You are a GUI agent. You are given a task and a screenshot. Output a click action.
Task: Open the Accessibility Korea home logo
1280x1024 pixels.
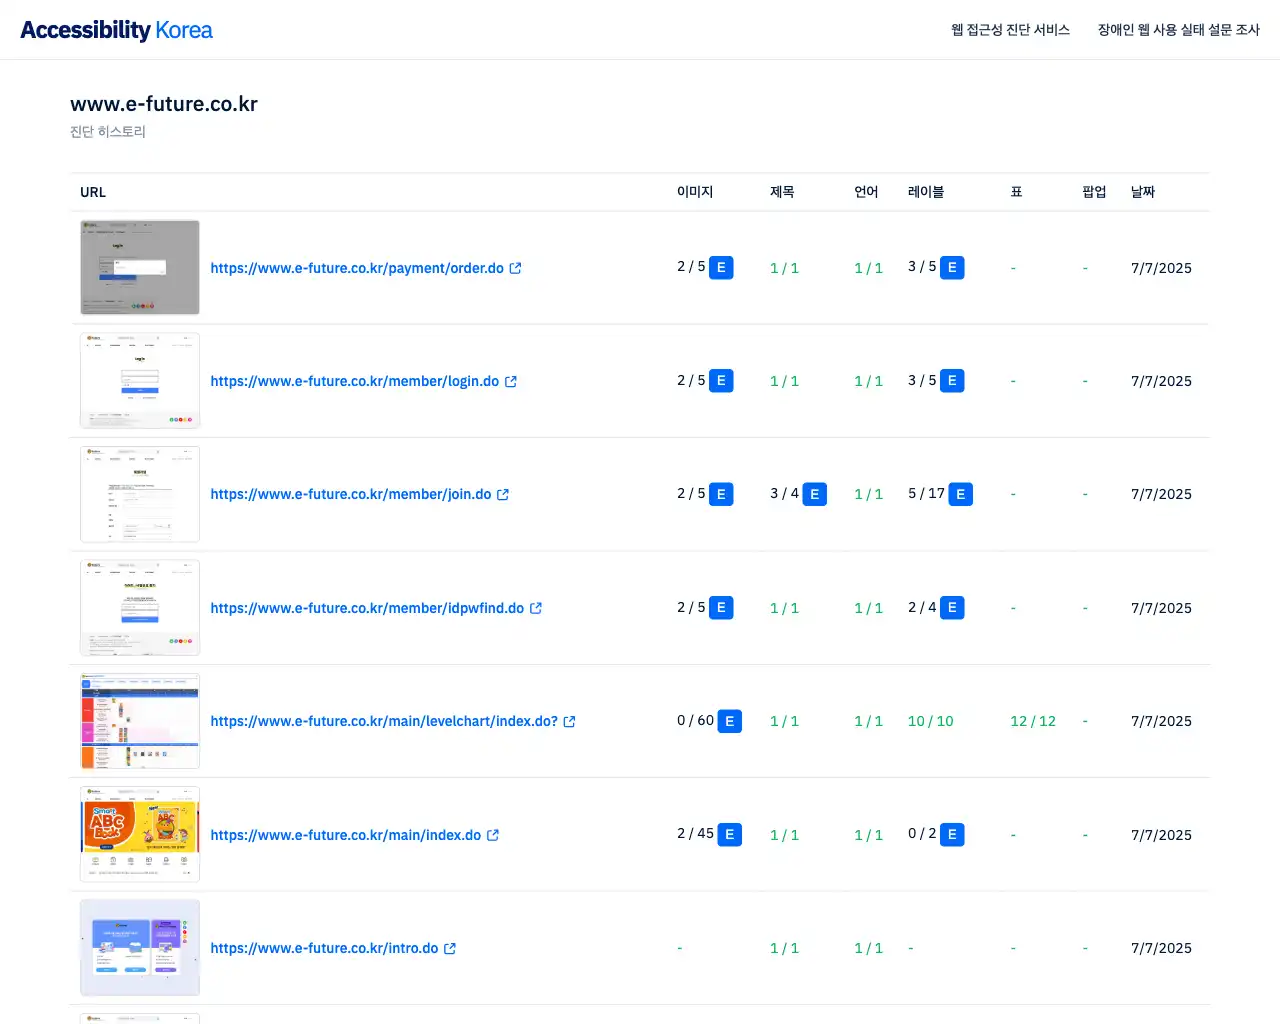[116, 30]
